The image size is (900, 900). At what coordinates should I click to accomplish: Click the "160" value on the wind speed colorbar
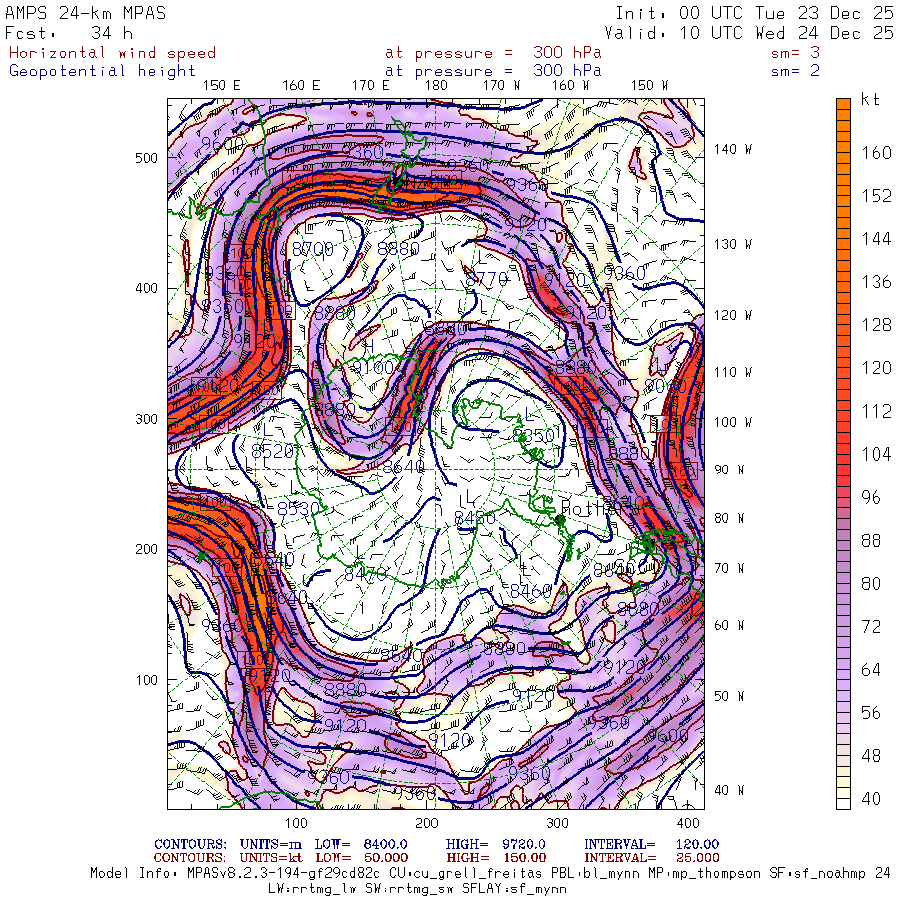click(876, 153)
